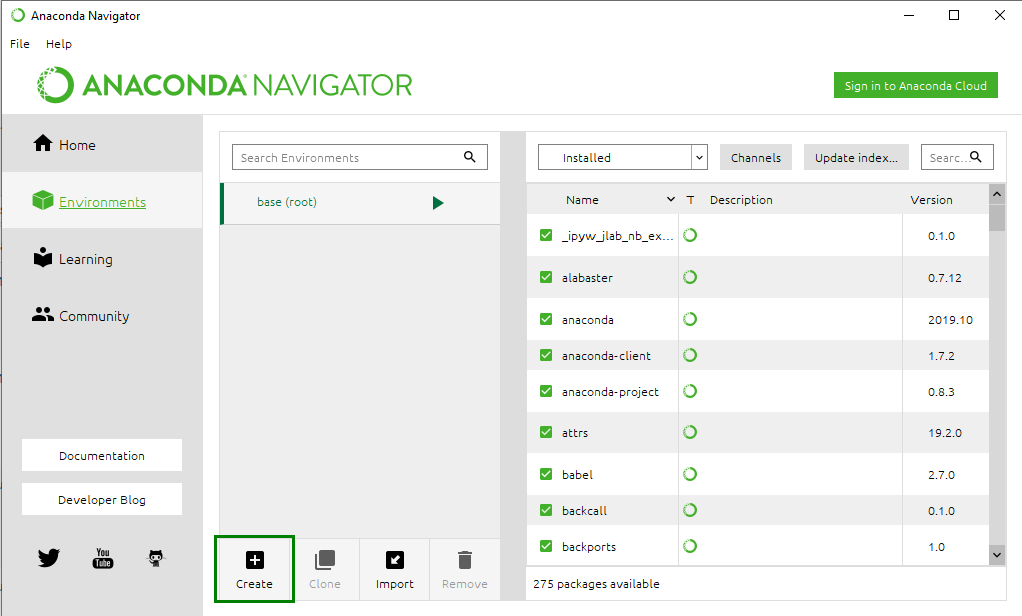Click the Description column header
The image size is (1022, 616).
(x=741, y=199)
